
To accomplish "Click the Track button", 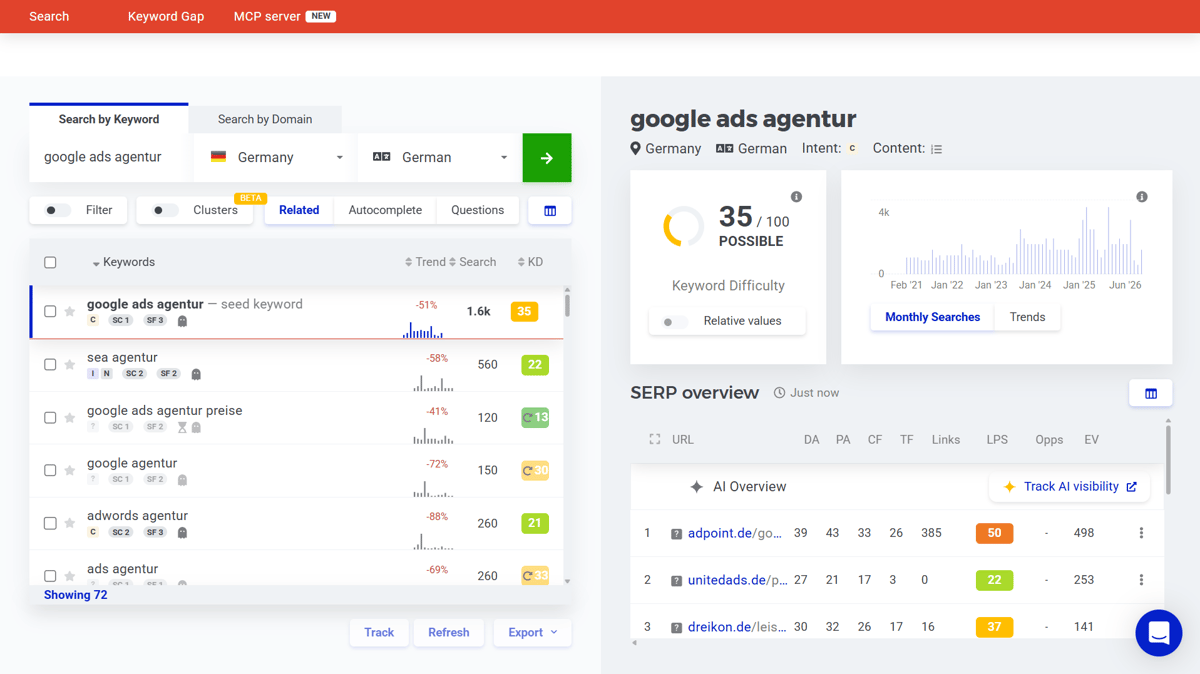I will pyautogui.click(x=379, y=633).
